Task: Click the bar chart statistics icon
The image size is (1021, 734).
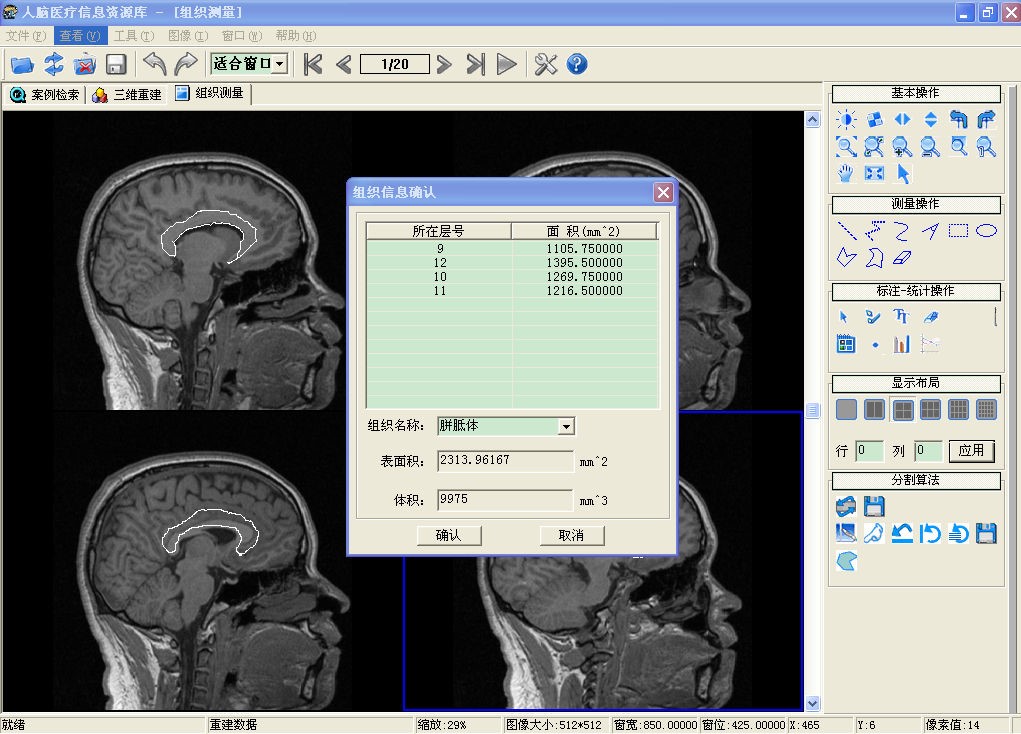Action: pos(902,344)
